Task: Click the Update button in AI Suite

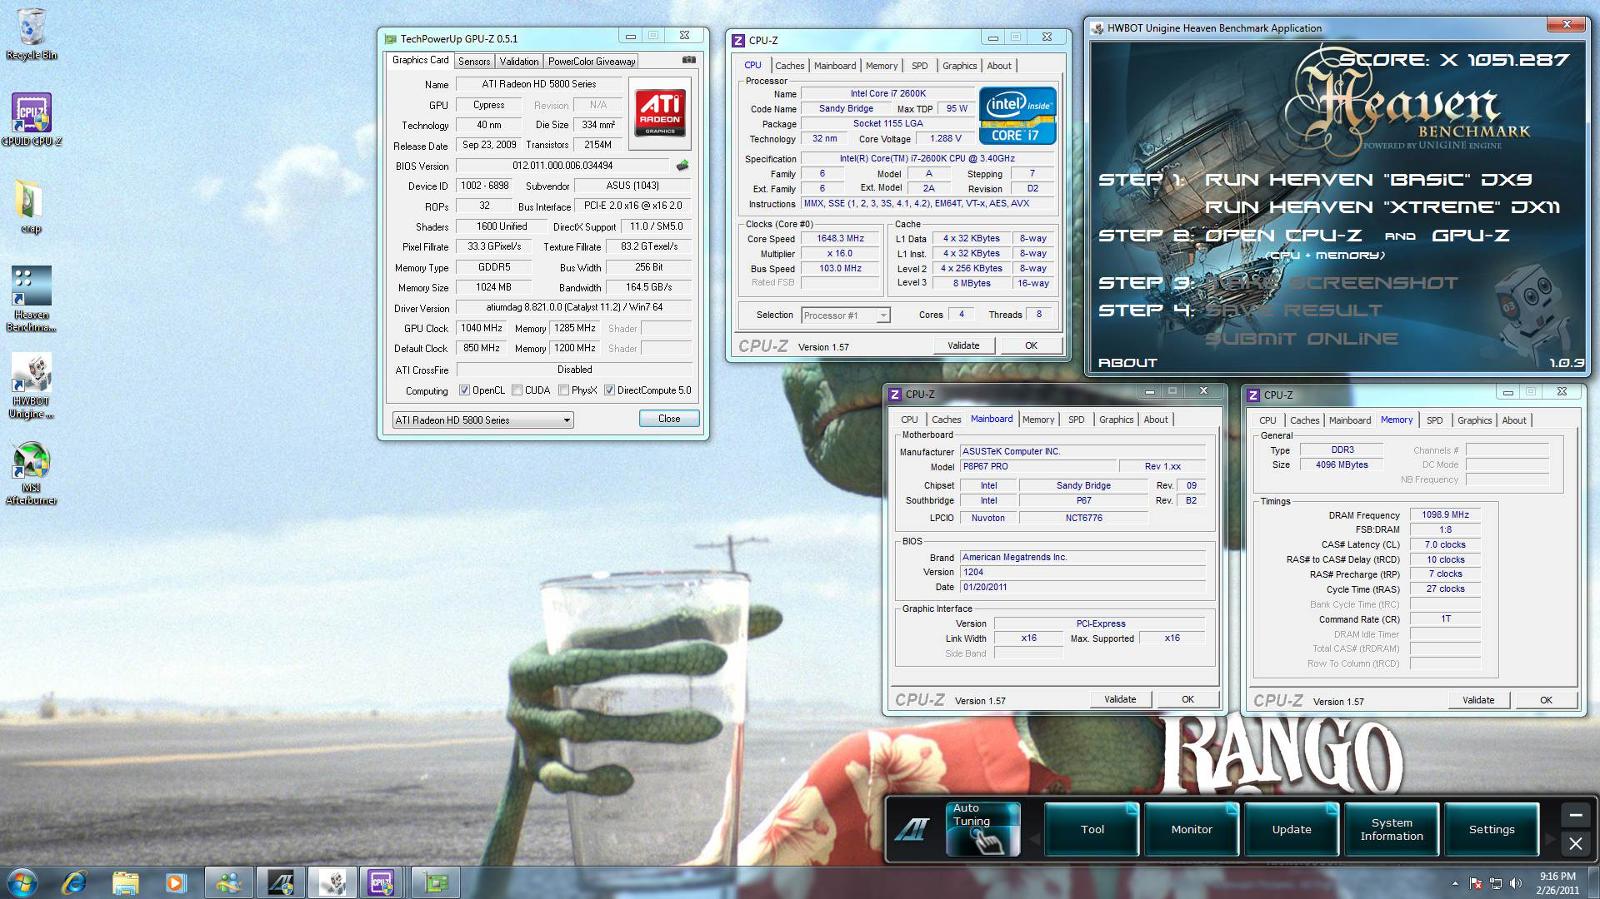Action: coord(1292,829)
